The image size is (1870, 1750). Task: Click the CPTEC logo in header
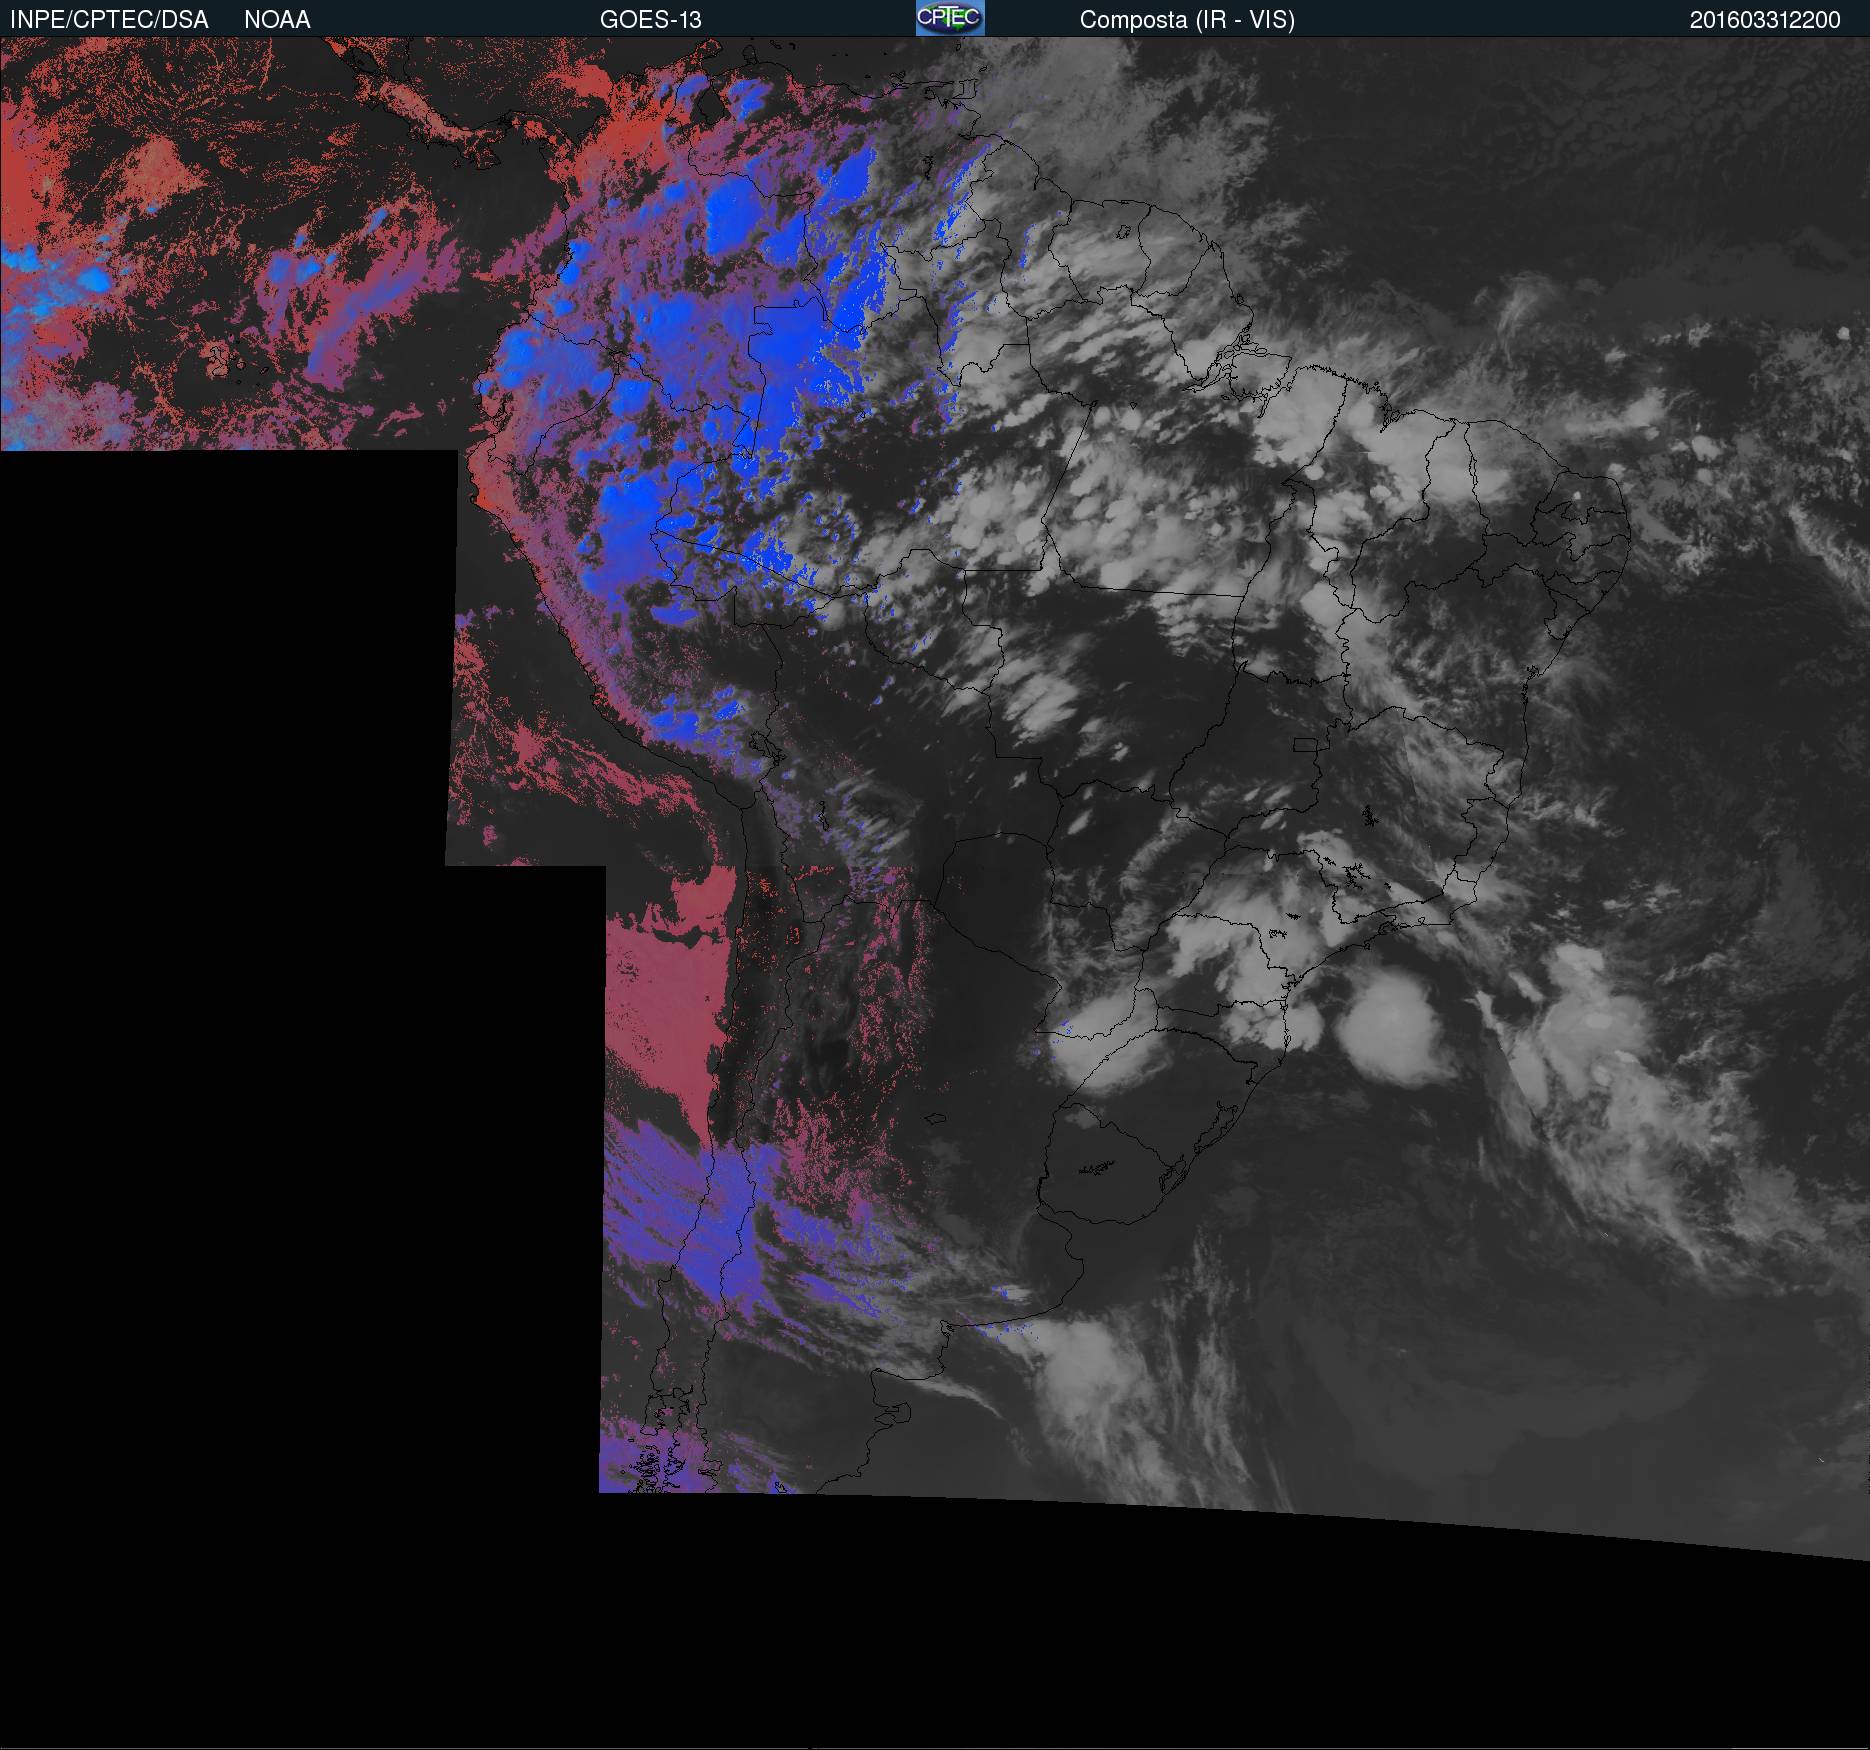tap(950, 18)
